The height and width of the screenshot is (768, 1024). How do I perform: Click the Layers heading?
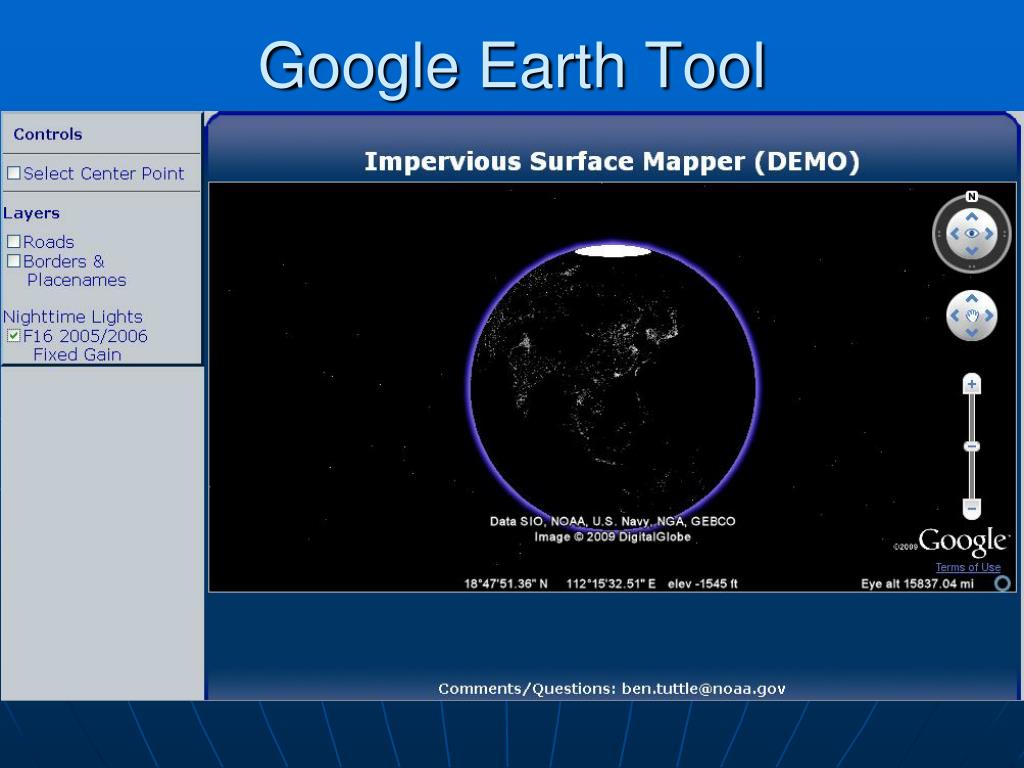click(31, 213)
